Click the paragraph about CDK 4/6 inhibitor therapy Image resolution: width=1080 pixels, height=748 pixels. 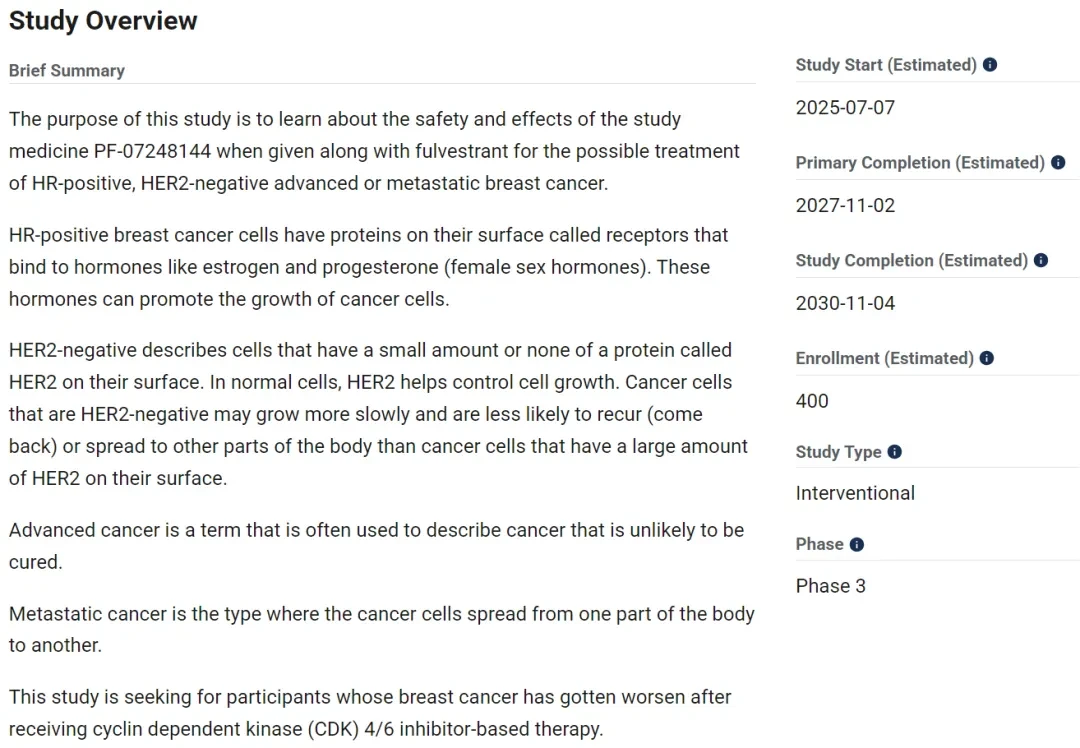[371, 713]
